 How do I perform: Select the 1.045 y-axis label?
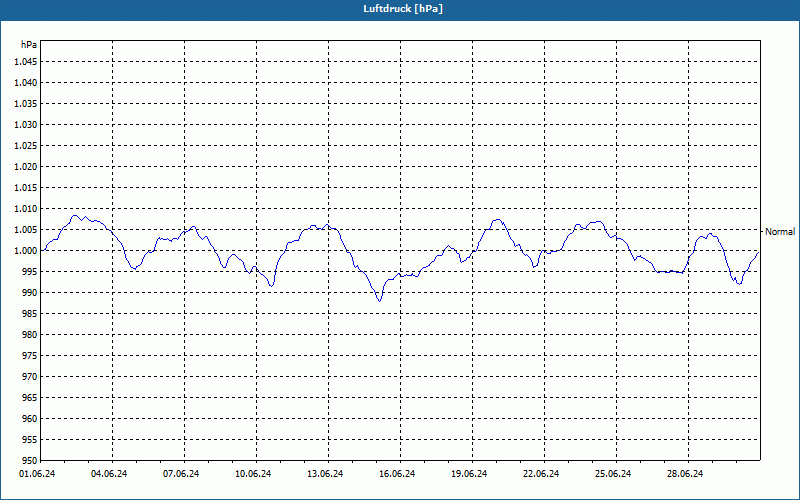tap(26, 62)
